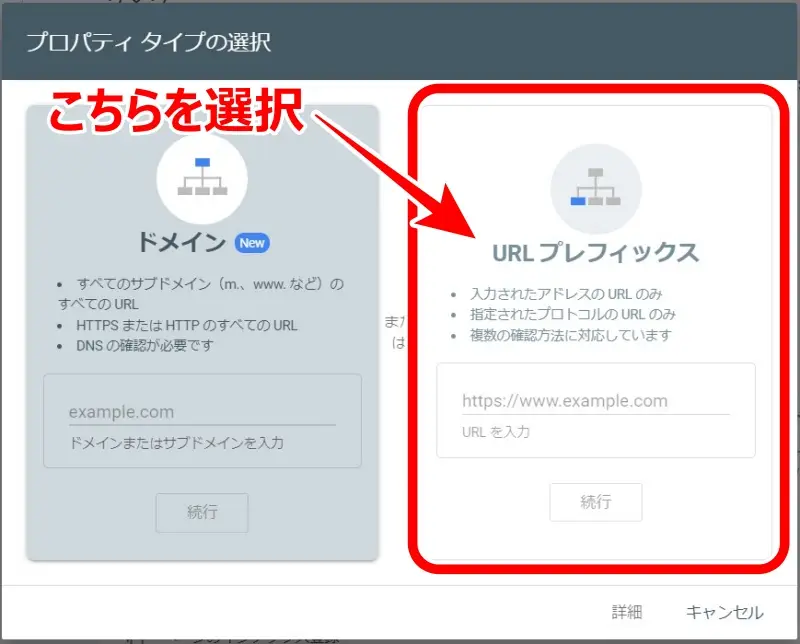Click the Domain property type sitemap icon

tap(202, 179)
